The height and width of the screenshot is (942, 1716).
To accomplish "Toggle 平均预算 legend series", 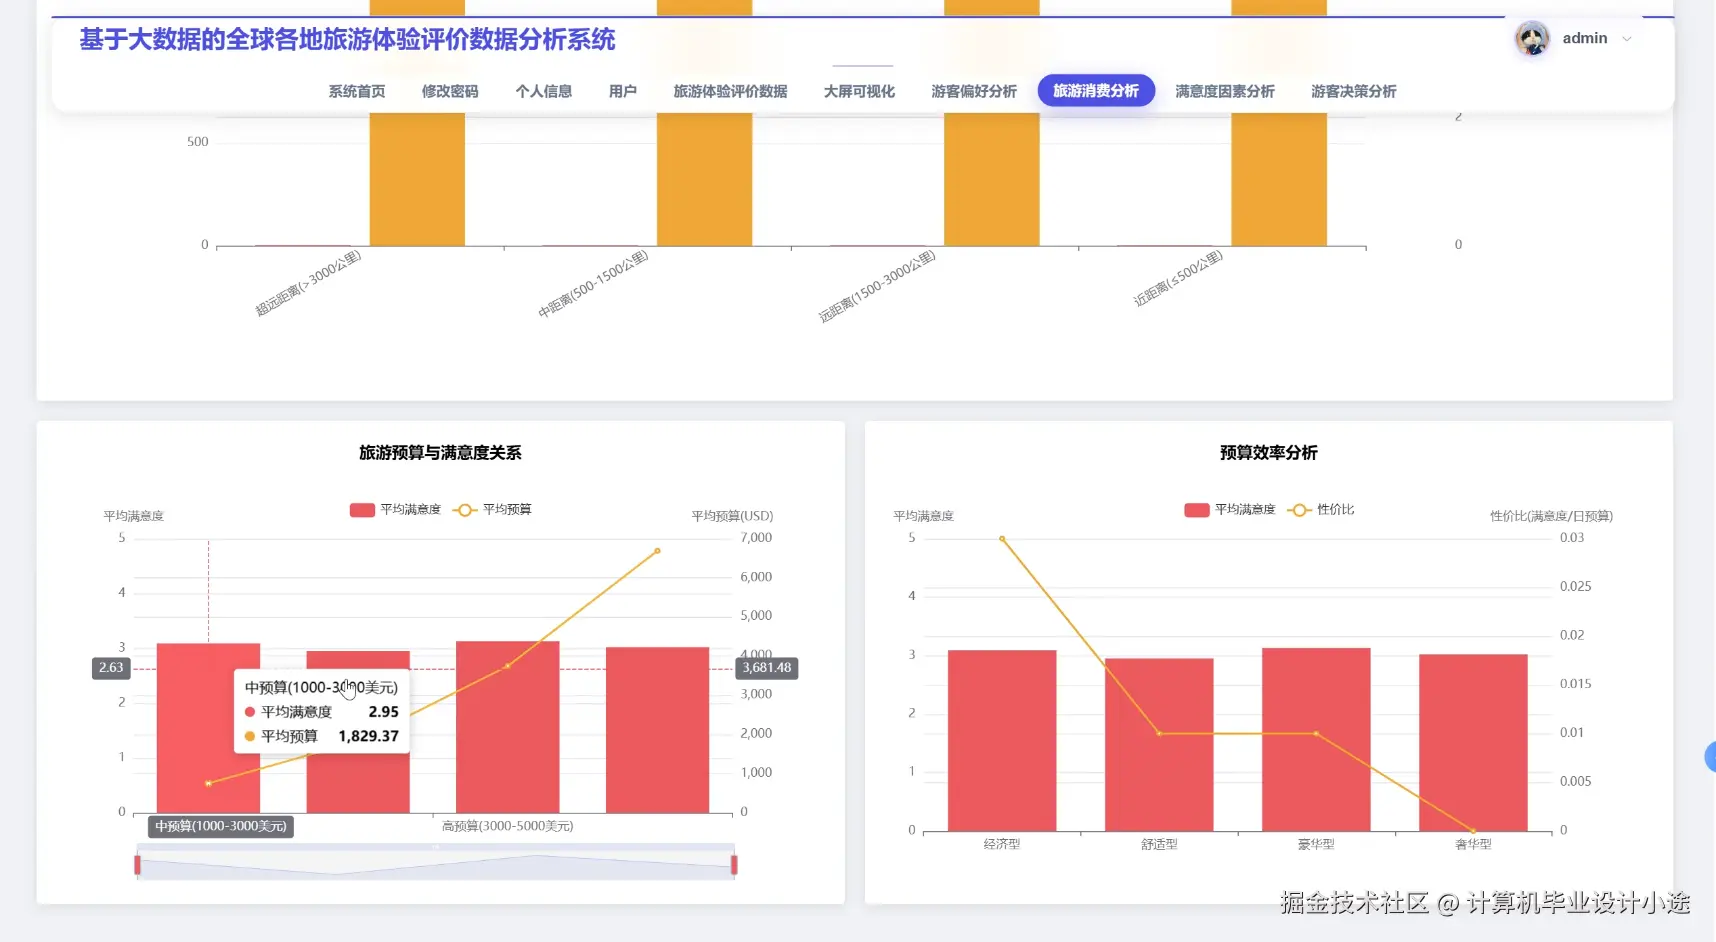I will point(492,510).
